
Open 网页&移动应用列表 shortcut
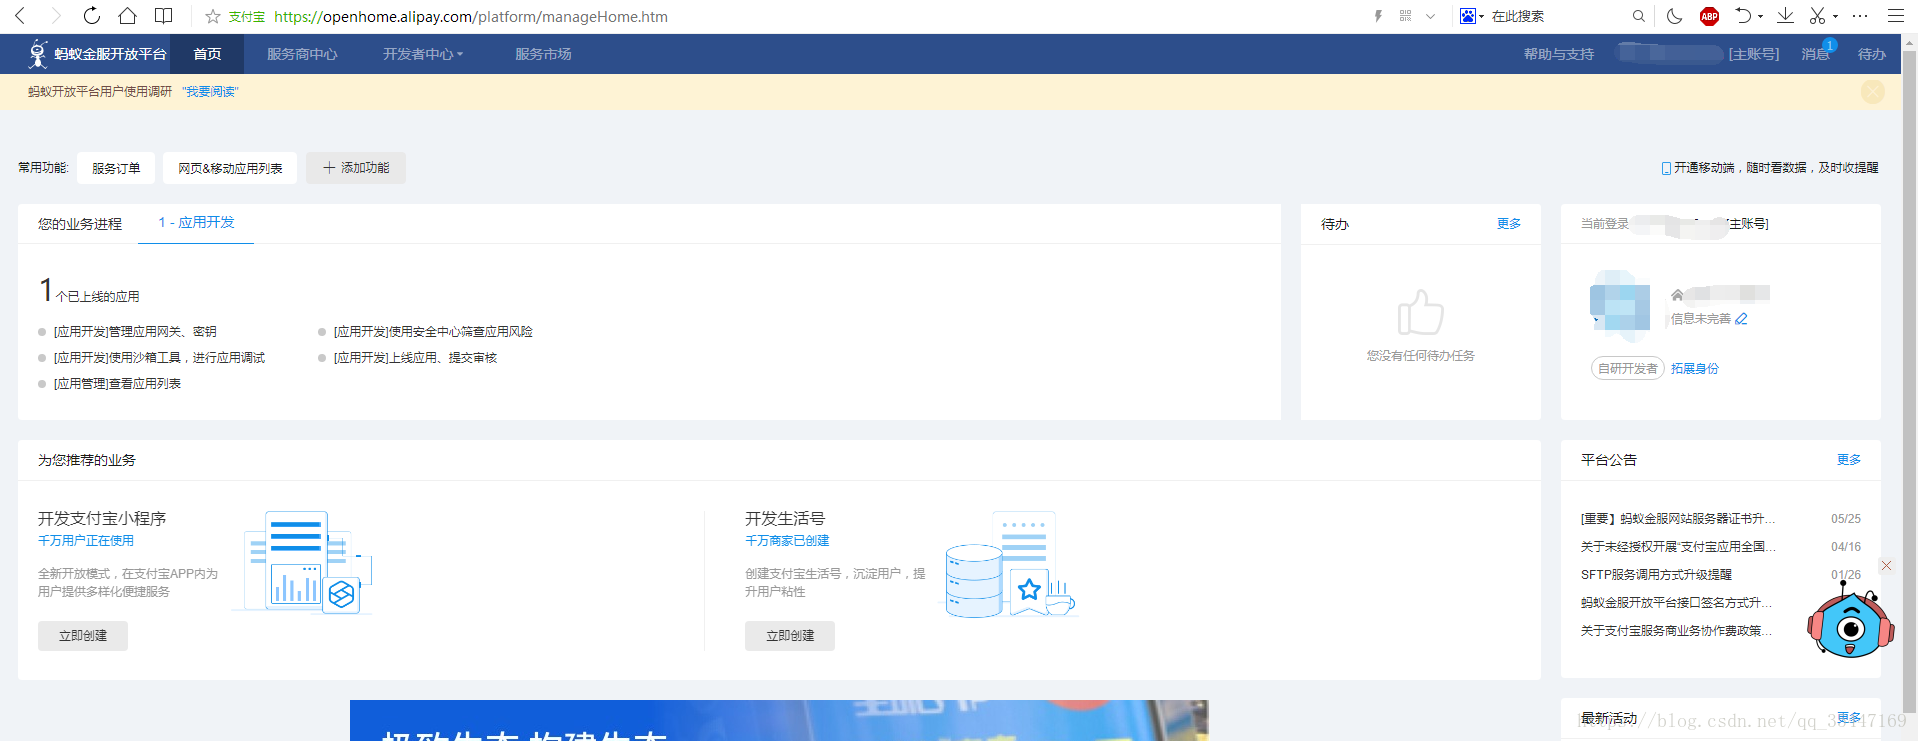pos(230,168)
